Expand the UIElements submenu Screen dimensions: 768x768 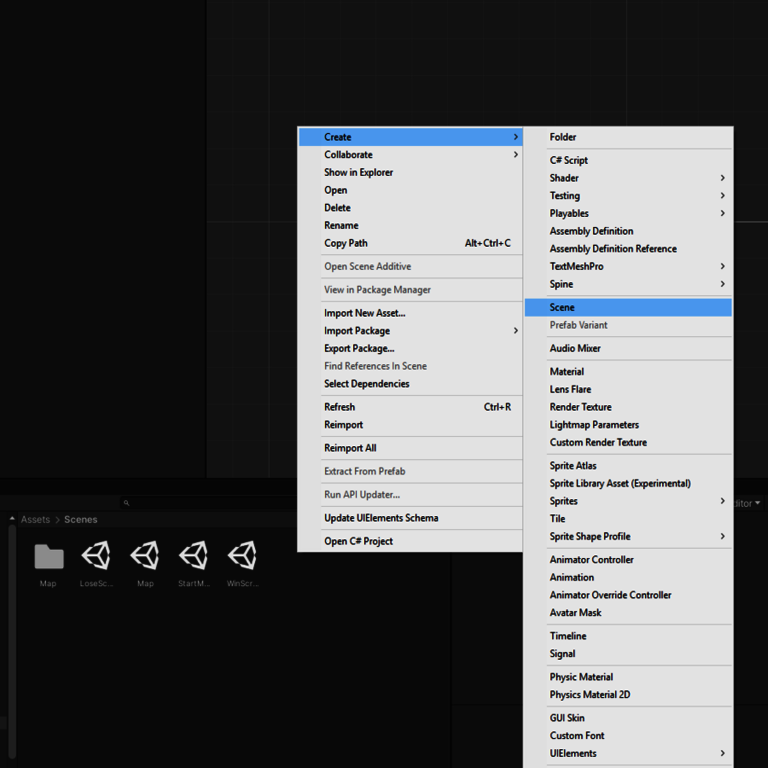(x=628, y=753)
